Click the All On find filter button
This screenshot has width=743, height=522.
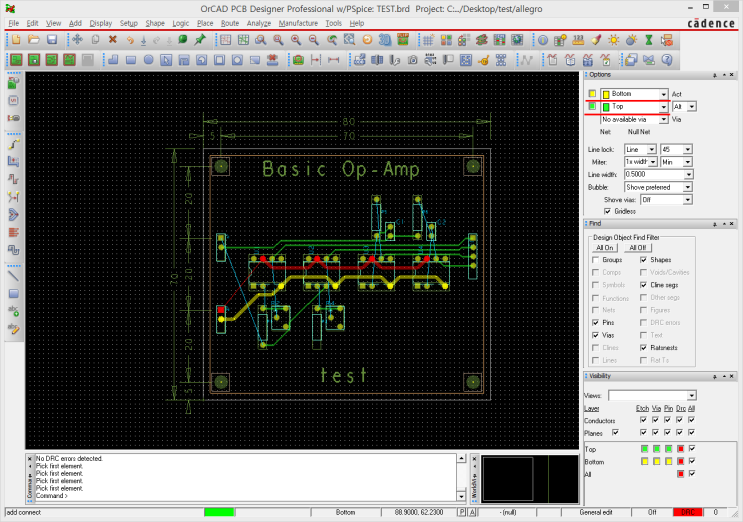(605, 247)
